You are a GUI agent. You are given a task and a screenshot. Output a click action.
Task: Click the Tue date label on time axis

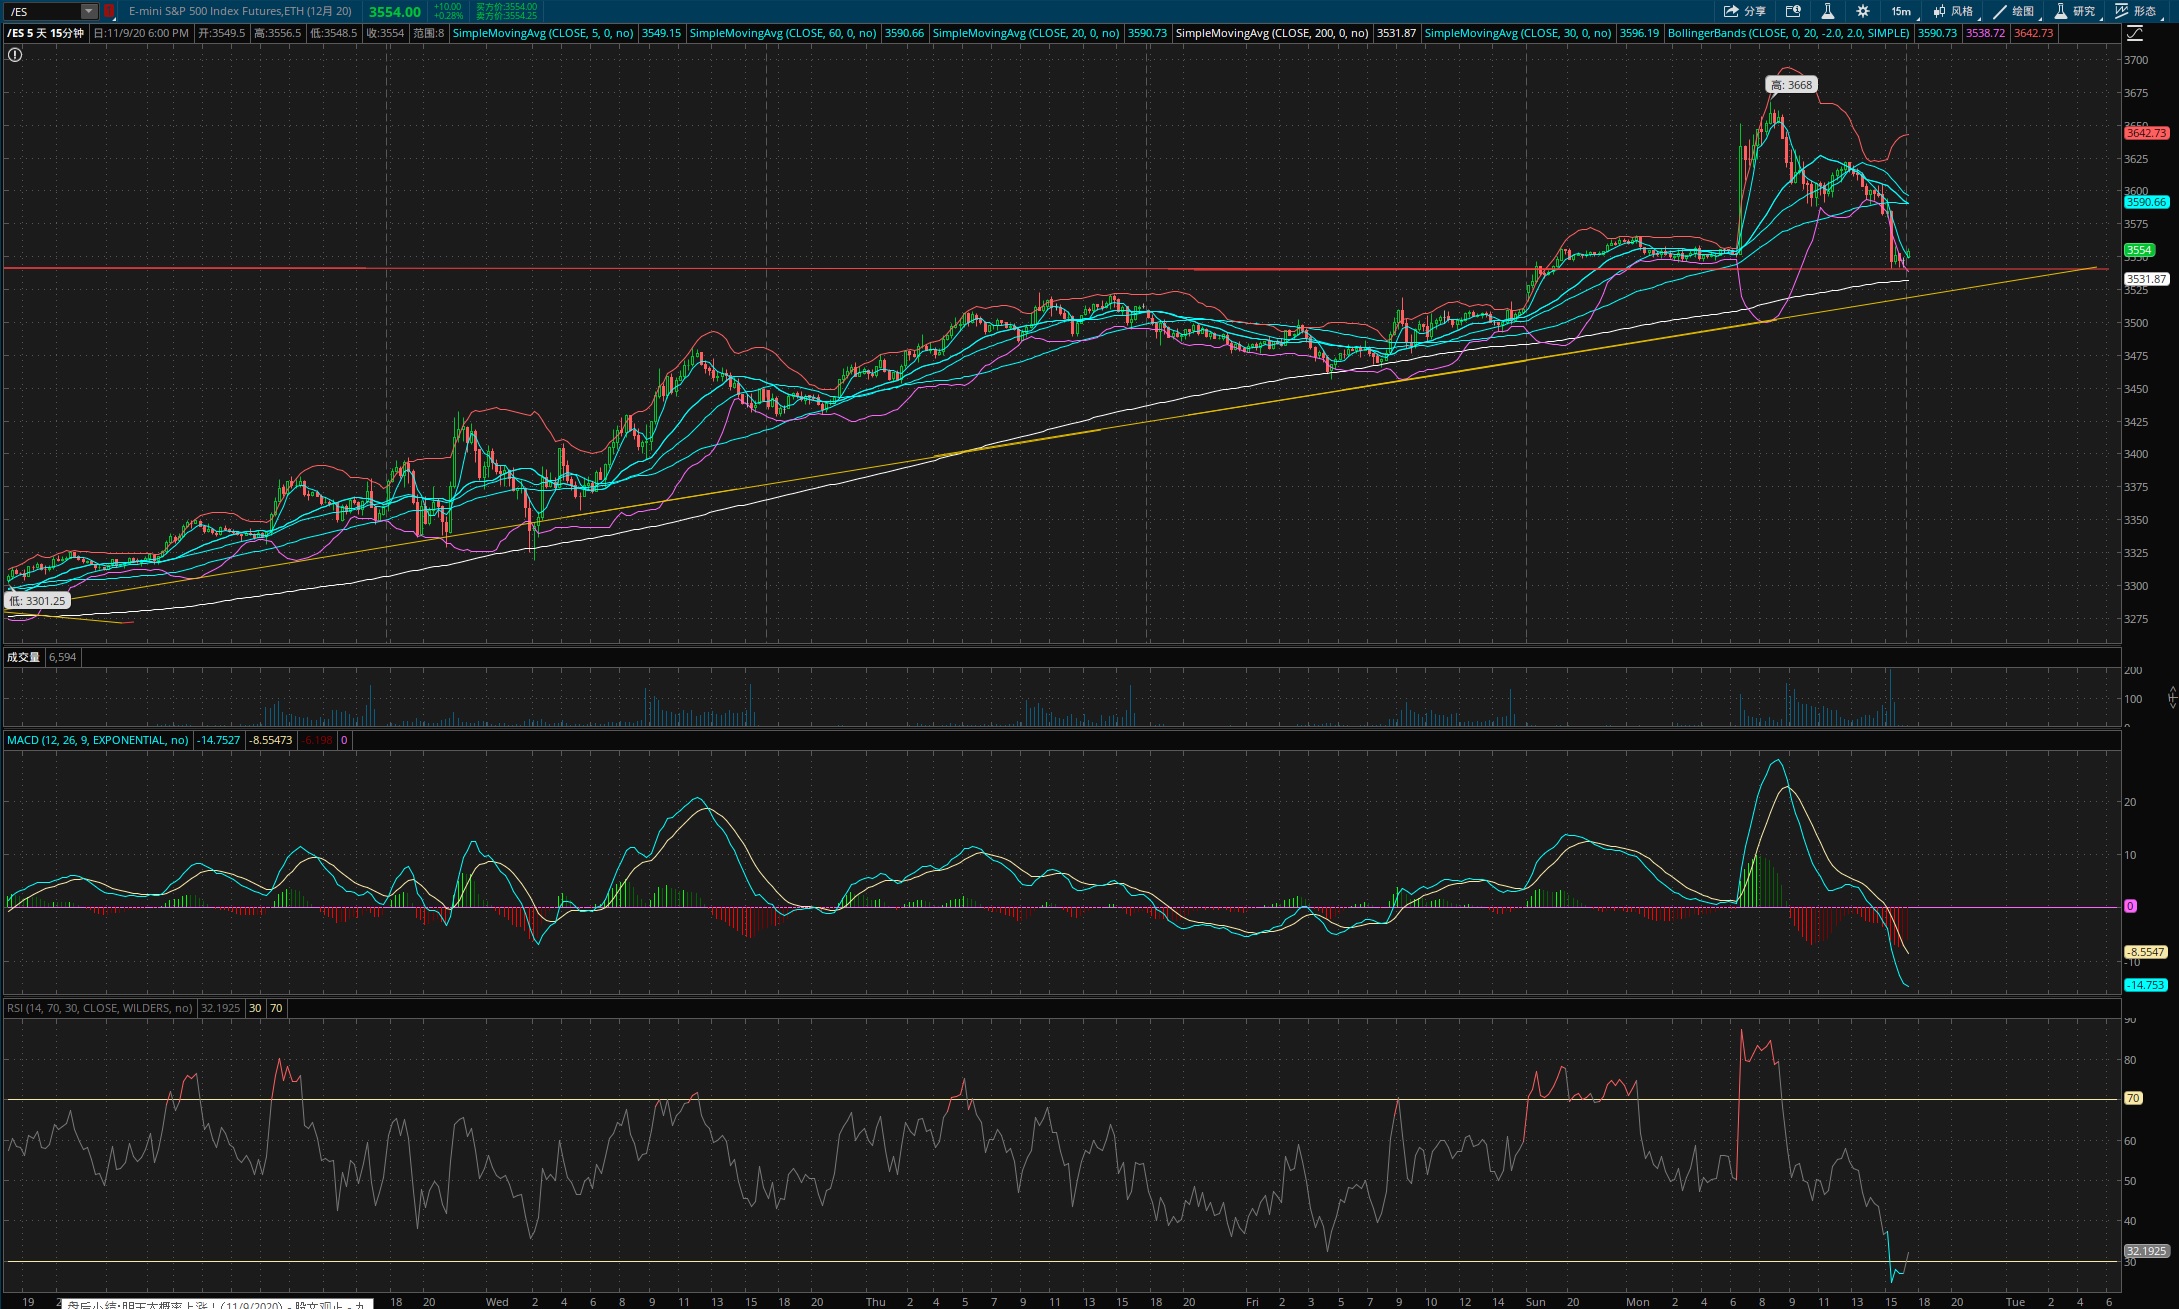(x=2016, y=1302)
